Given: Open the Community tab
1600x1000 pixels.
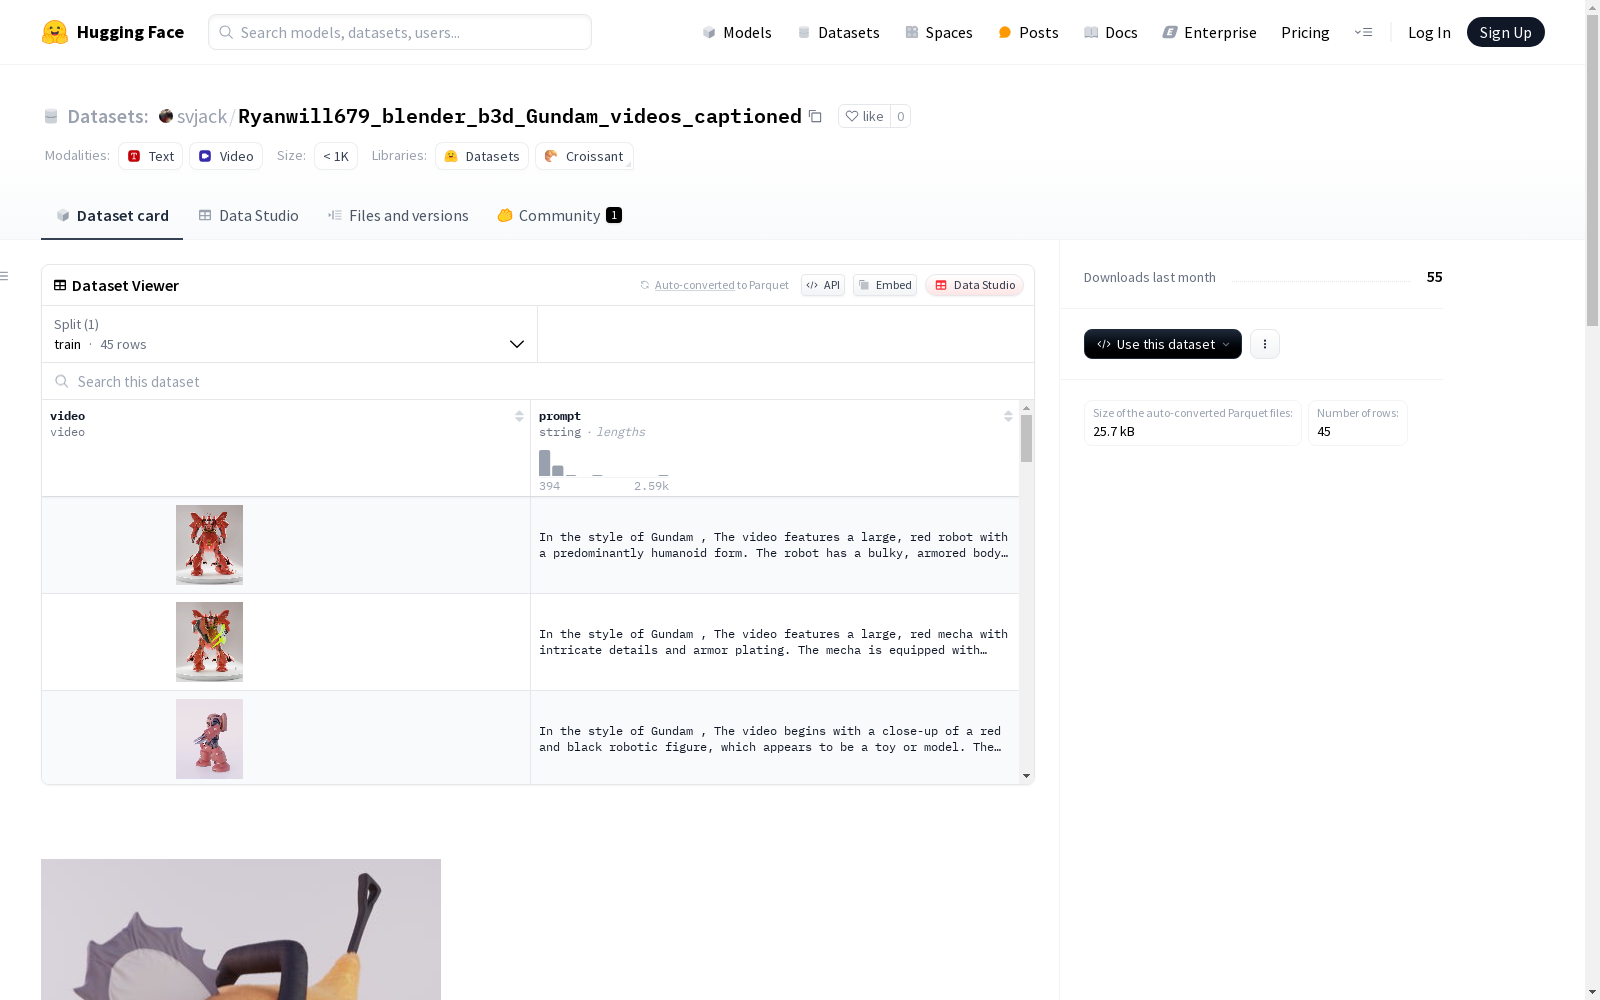Looking at the screenshot, I should pyautogui.click(x=560, y=216).
